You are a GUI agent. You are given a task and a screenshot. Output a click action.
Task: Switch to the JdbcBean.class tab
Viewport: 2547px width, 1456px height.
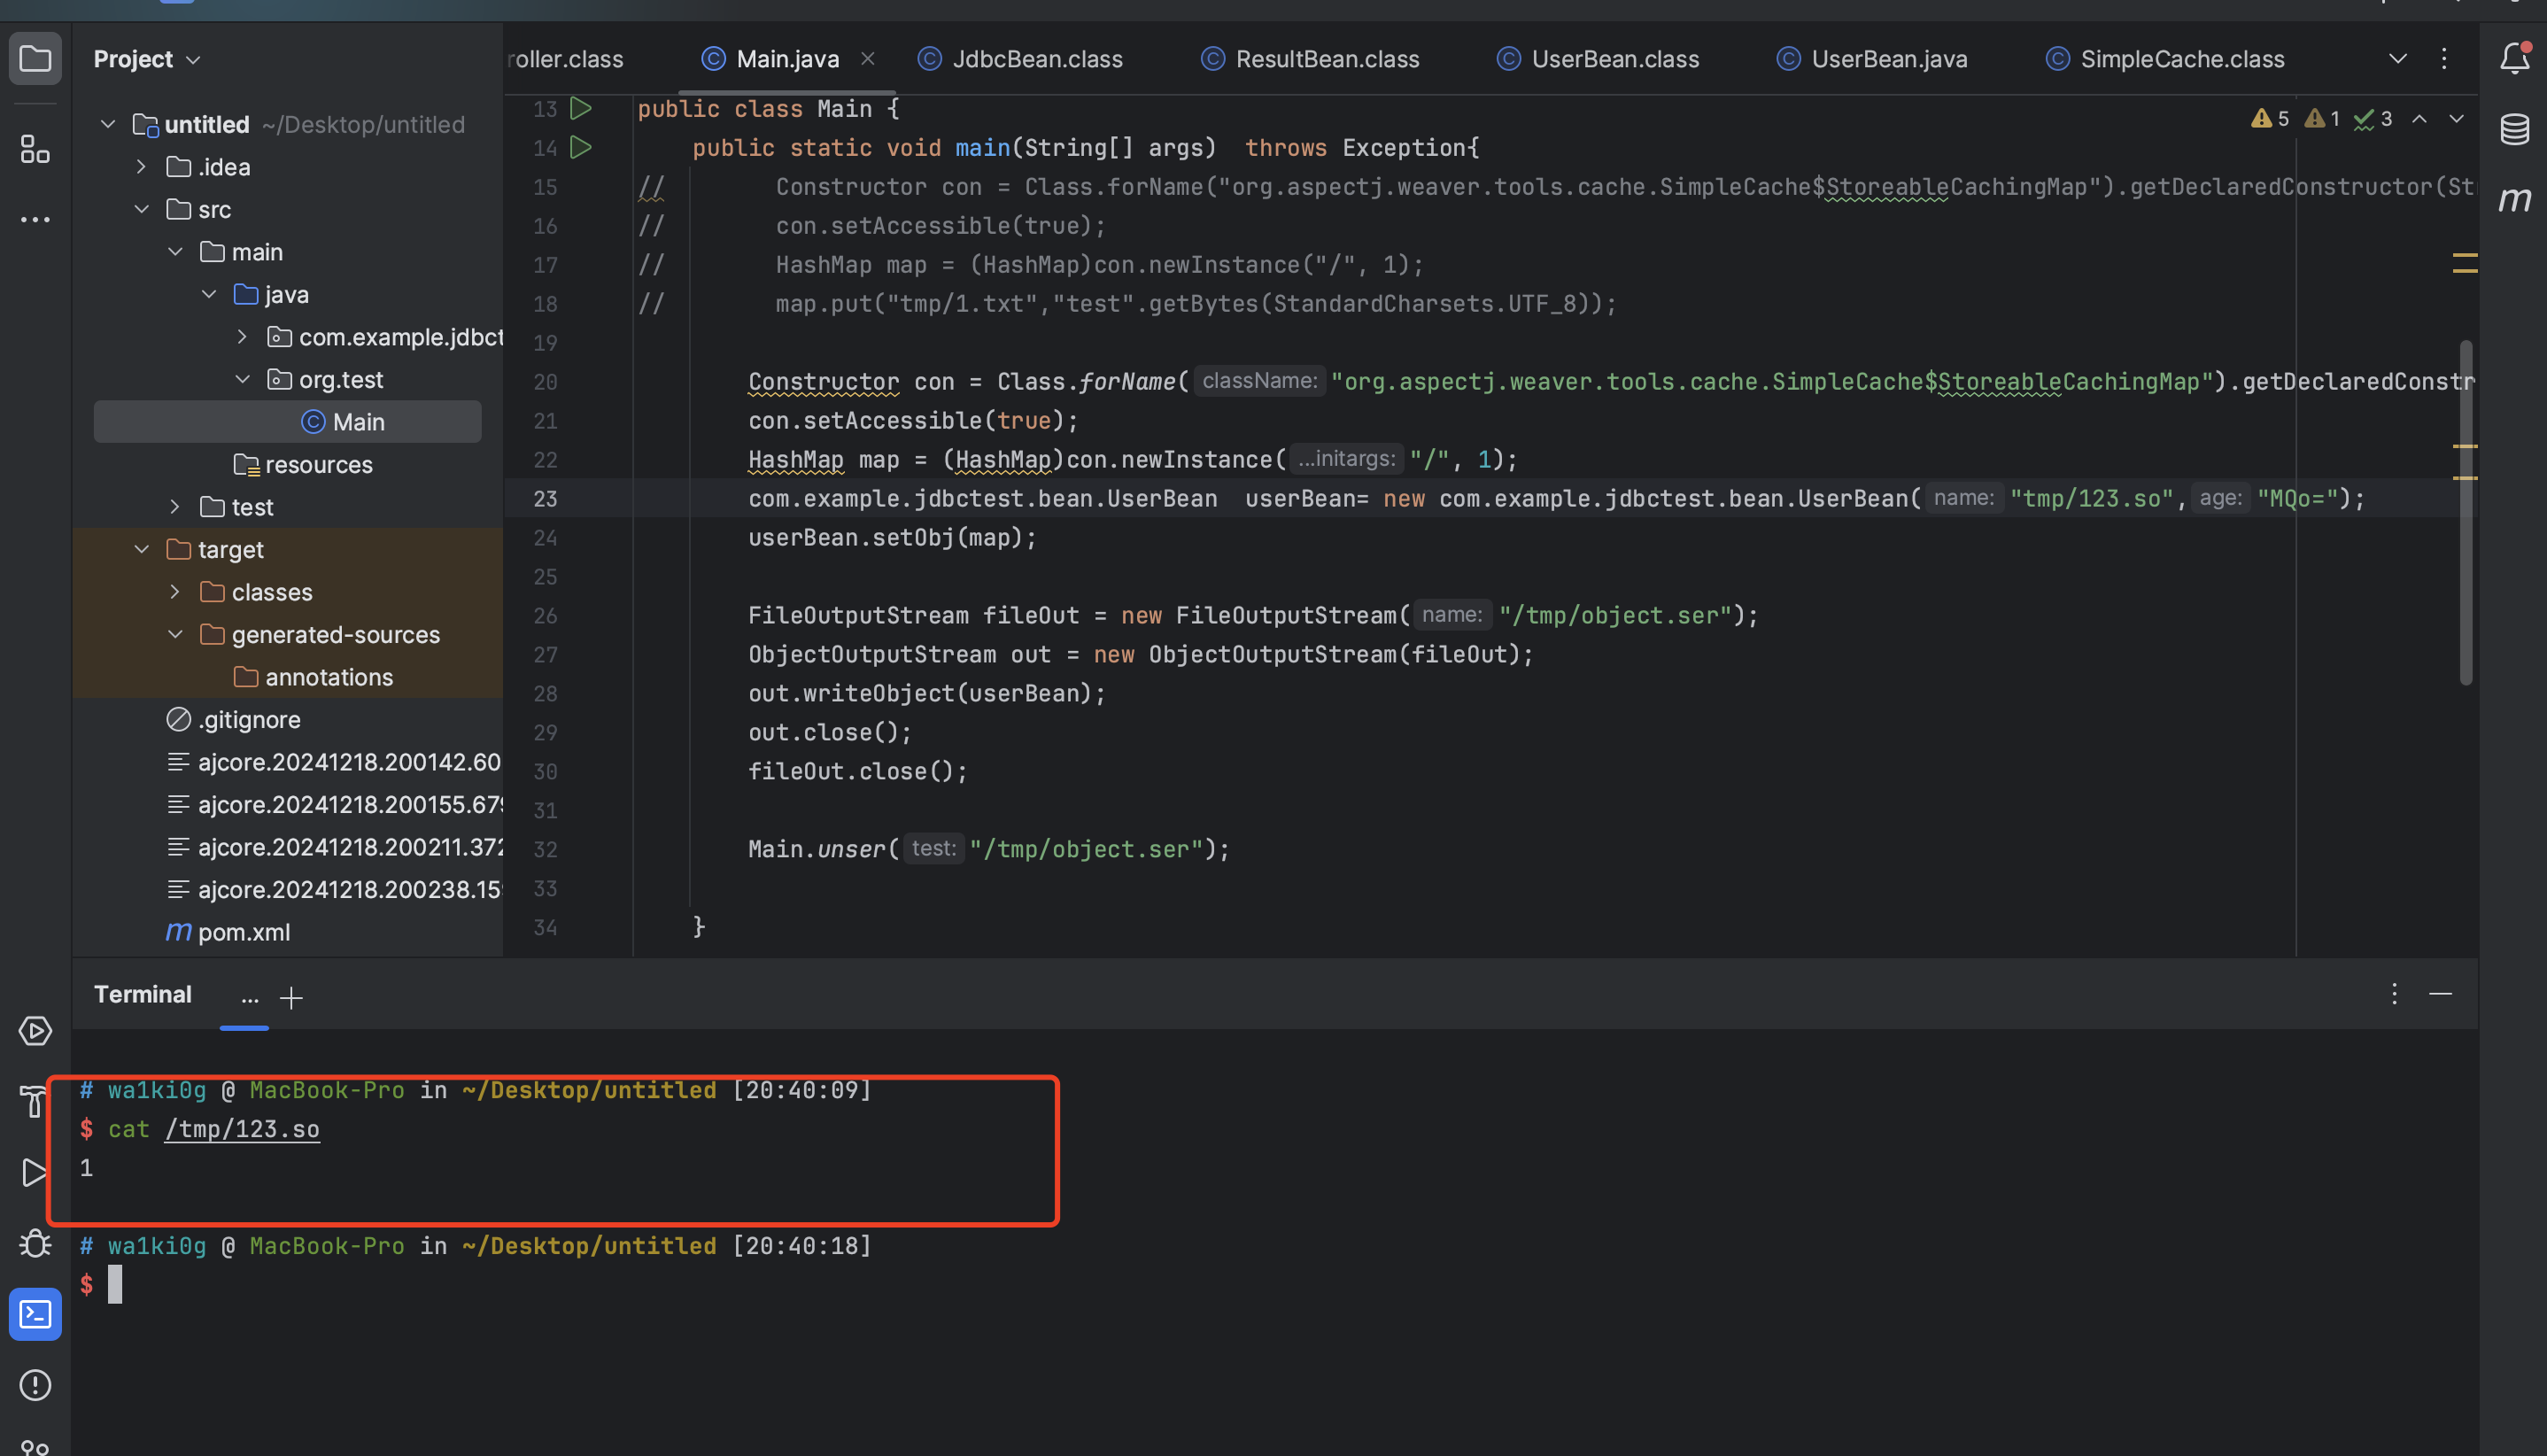point(1021,59)
